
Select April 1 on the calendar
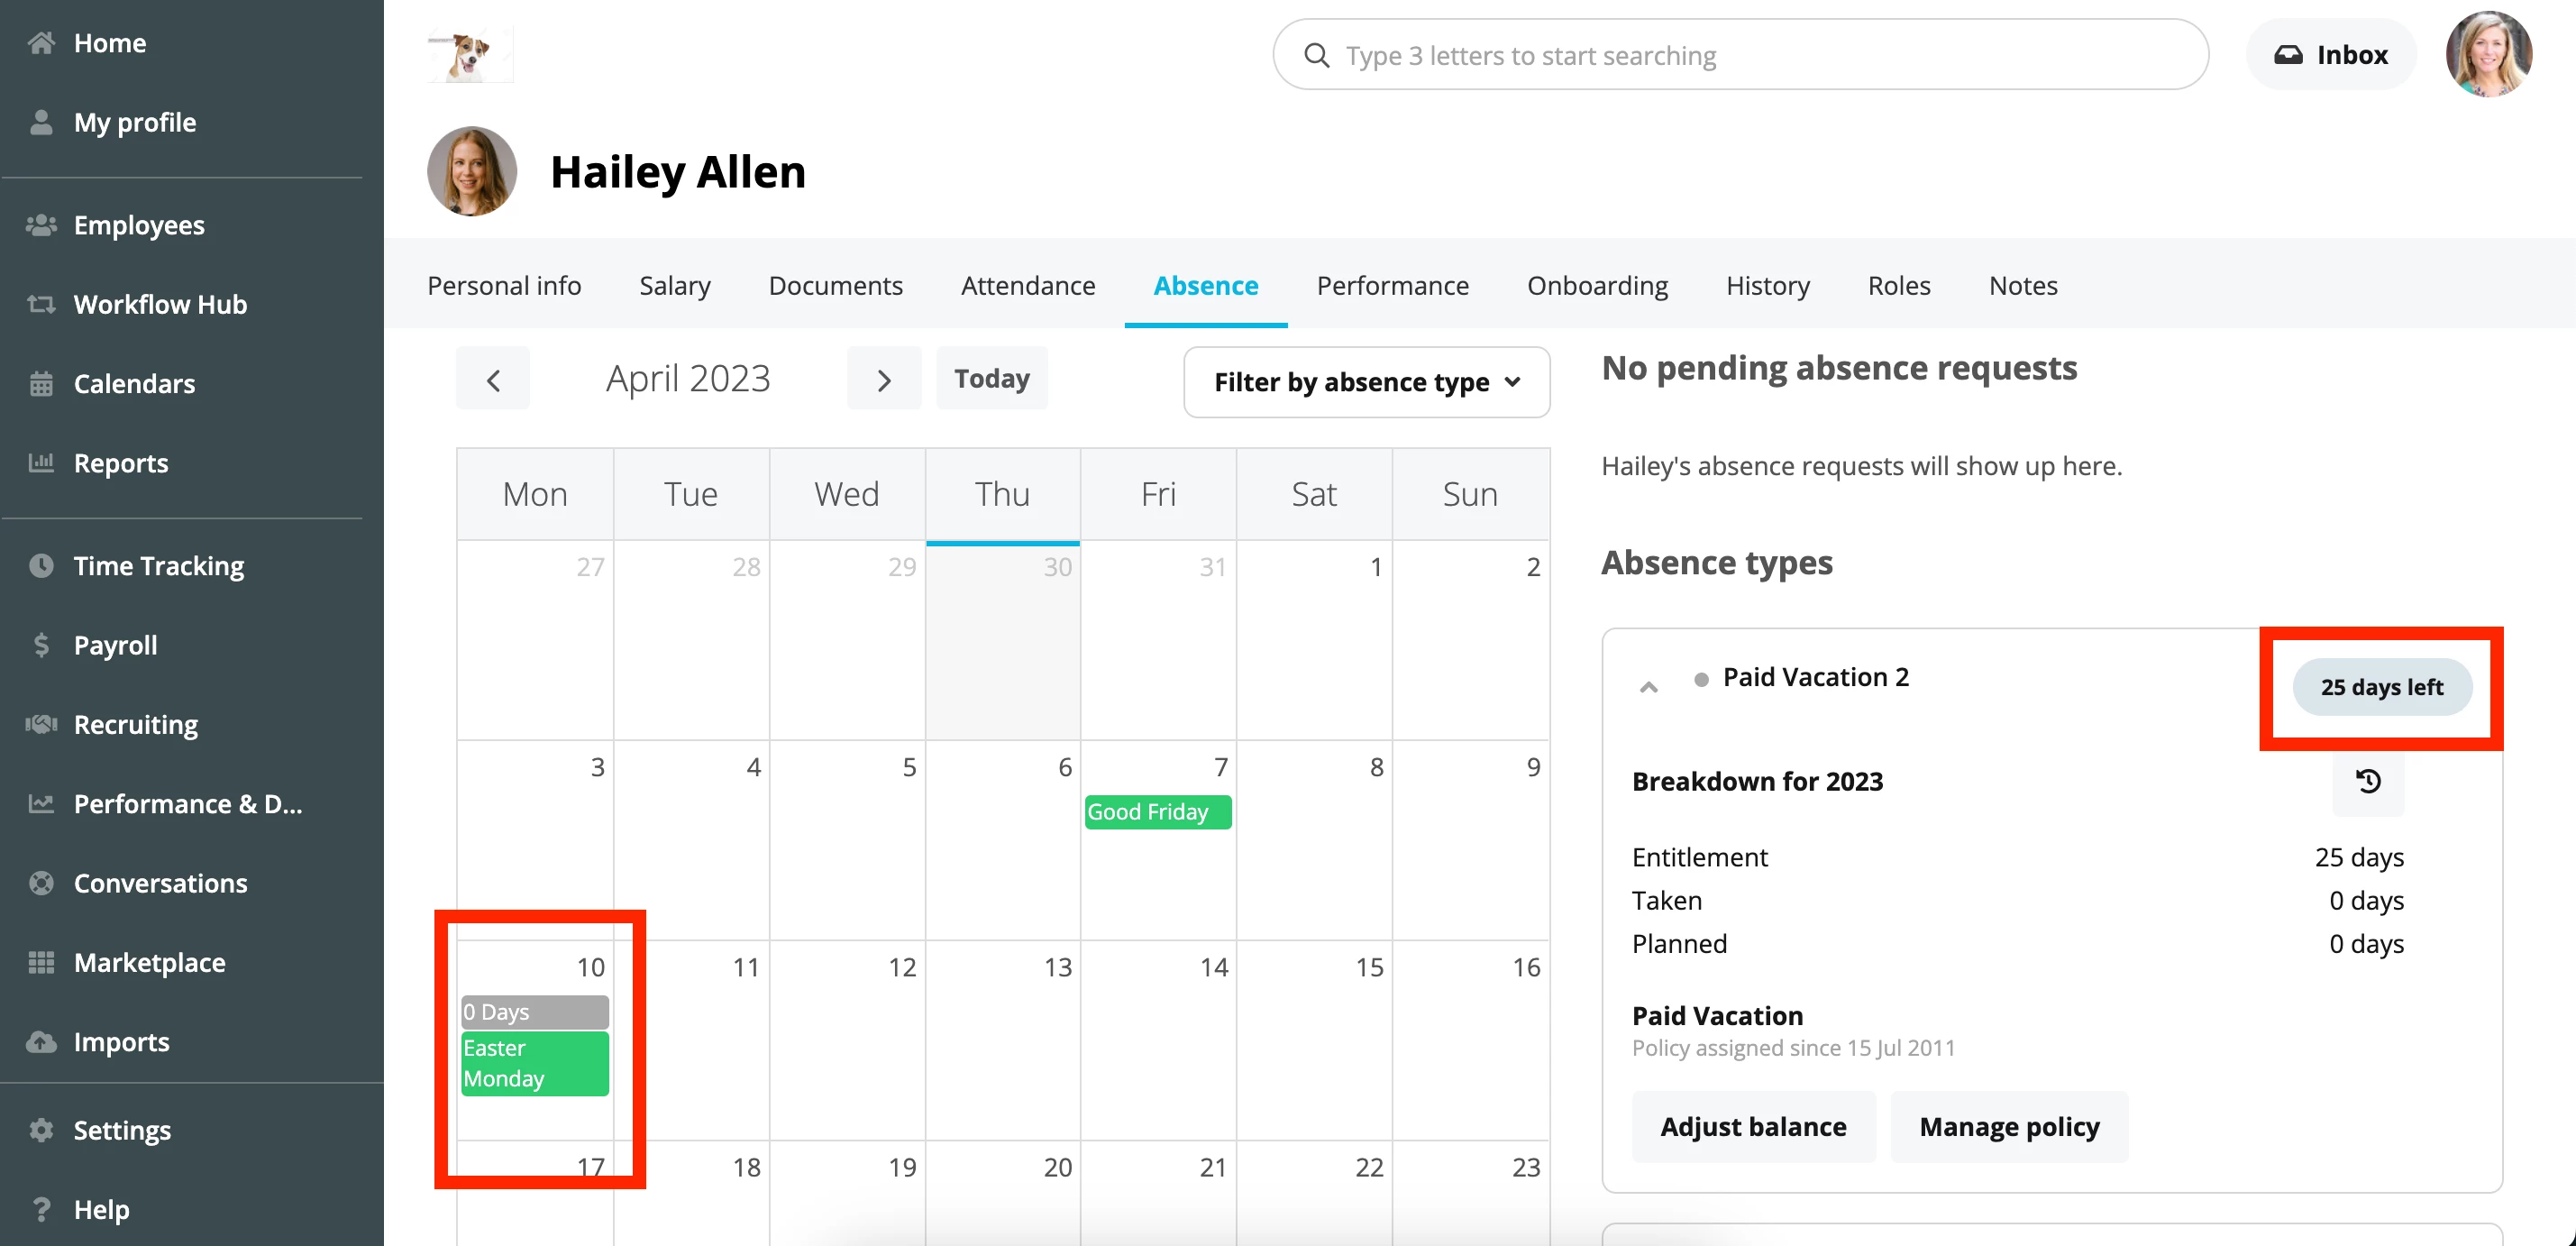pos(1315,640)
